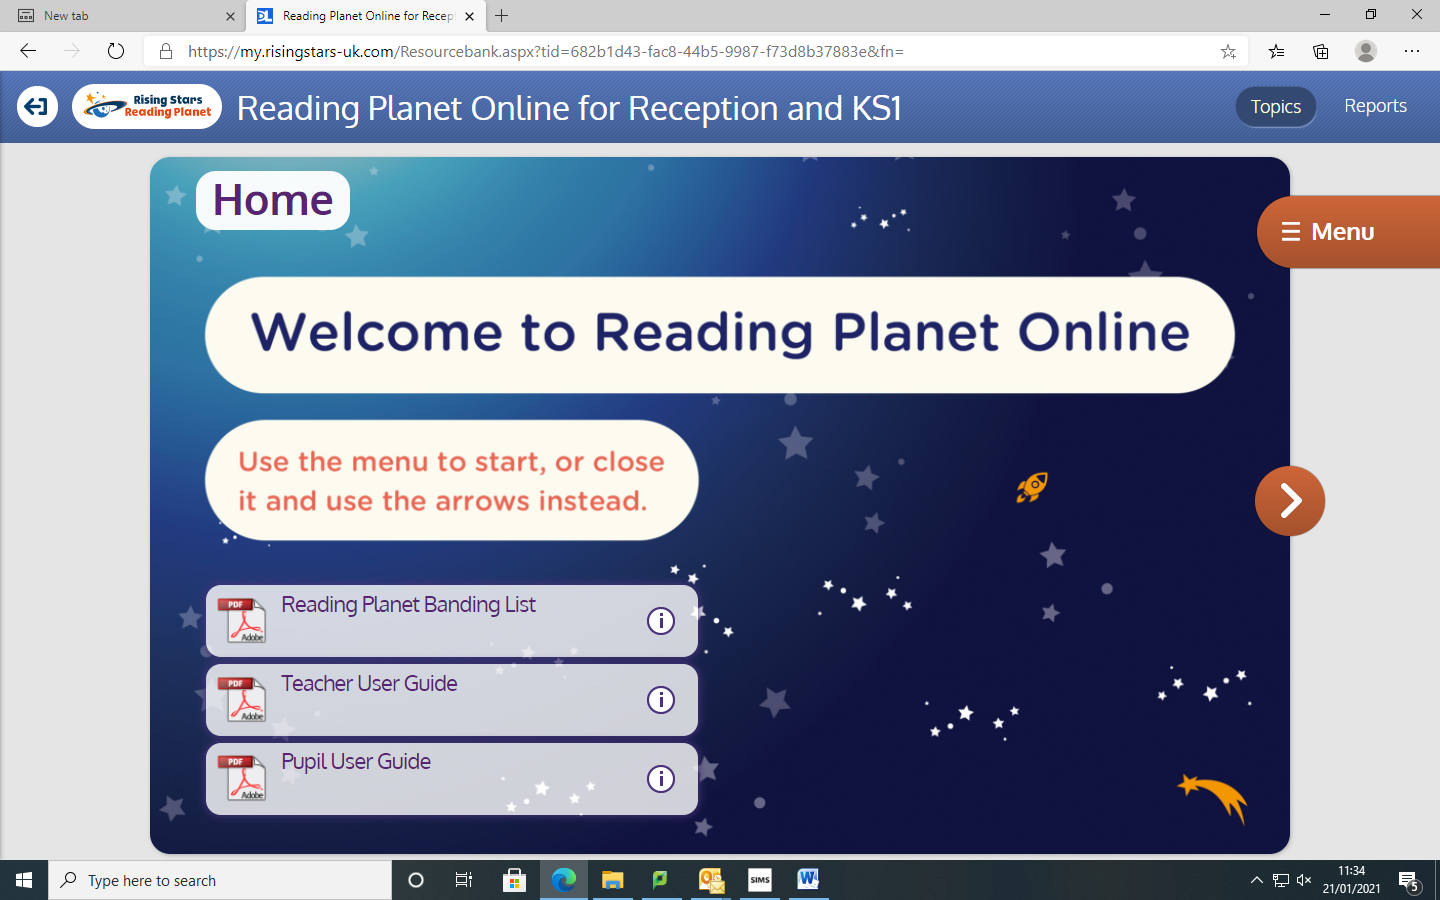Open the Windows Start menu
The image size is (1440, 900).
pos(24,880)
